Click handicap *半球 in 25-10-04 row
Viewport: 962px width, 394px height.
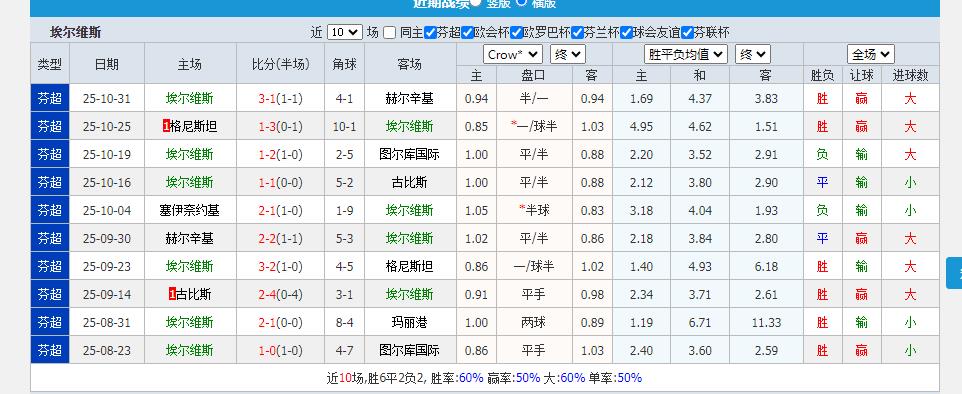(534, 211)
